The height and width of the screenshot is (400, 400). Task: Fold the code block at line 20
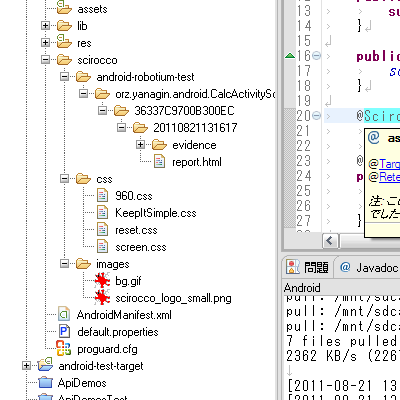(317, 116)
